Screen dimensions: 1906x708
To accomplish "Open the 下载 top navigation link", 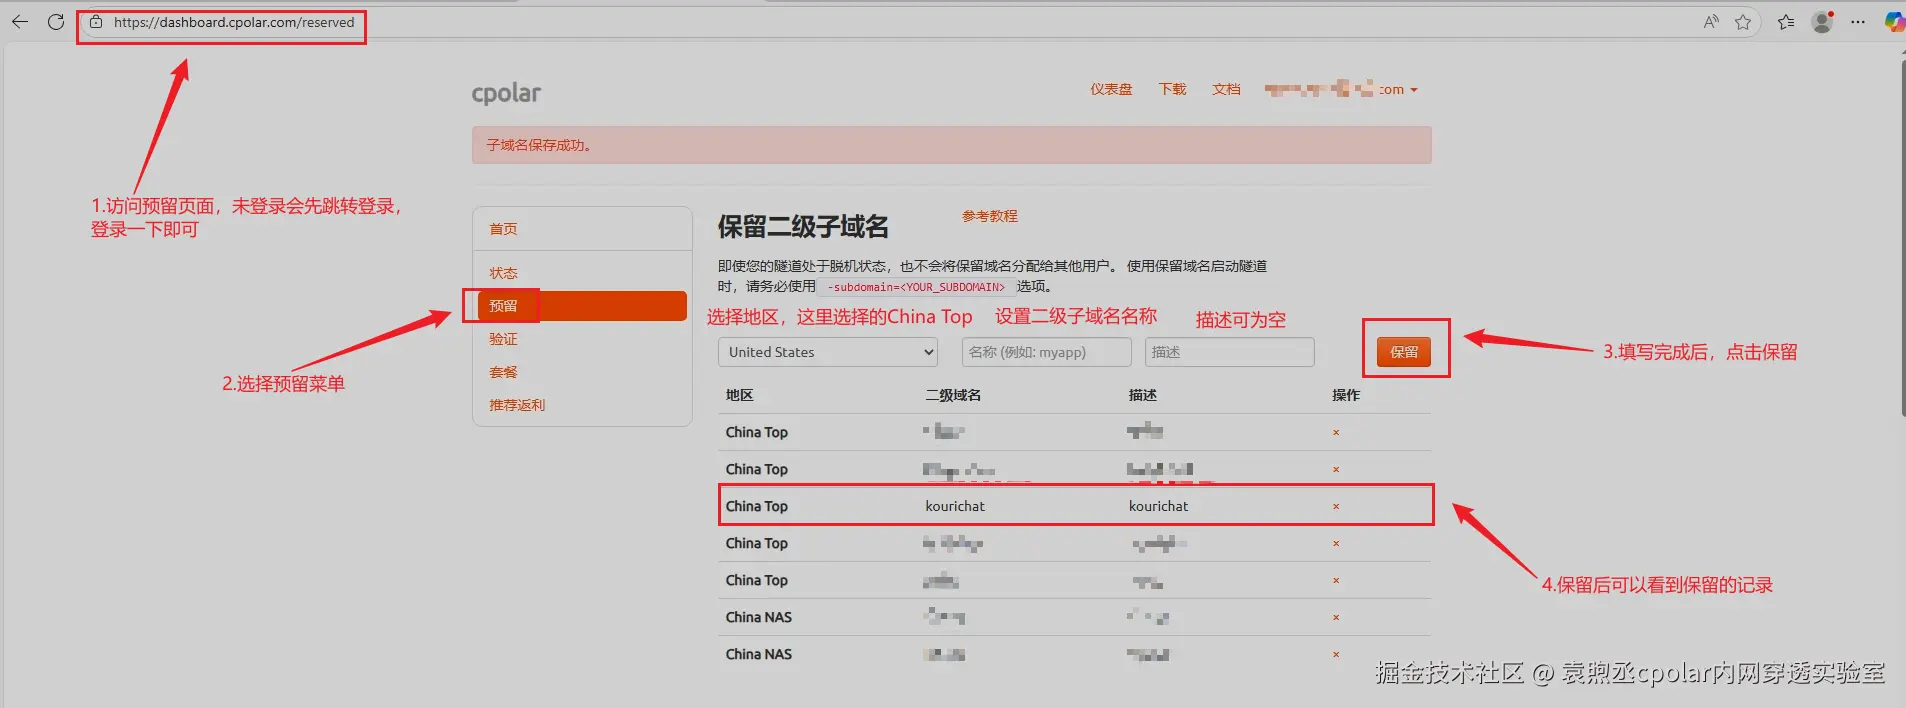I will 1172,89.
